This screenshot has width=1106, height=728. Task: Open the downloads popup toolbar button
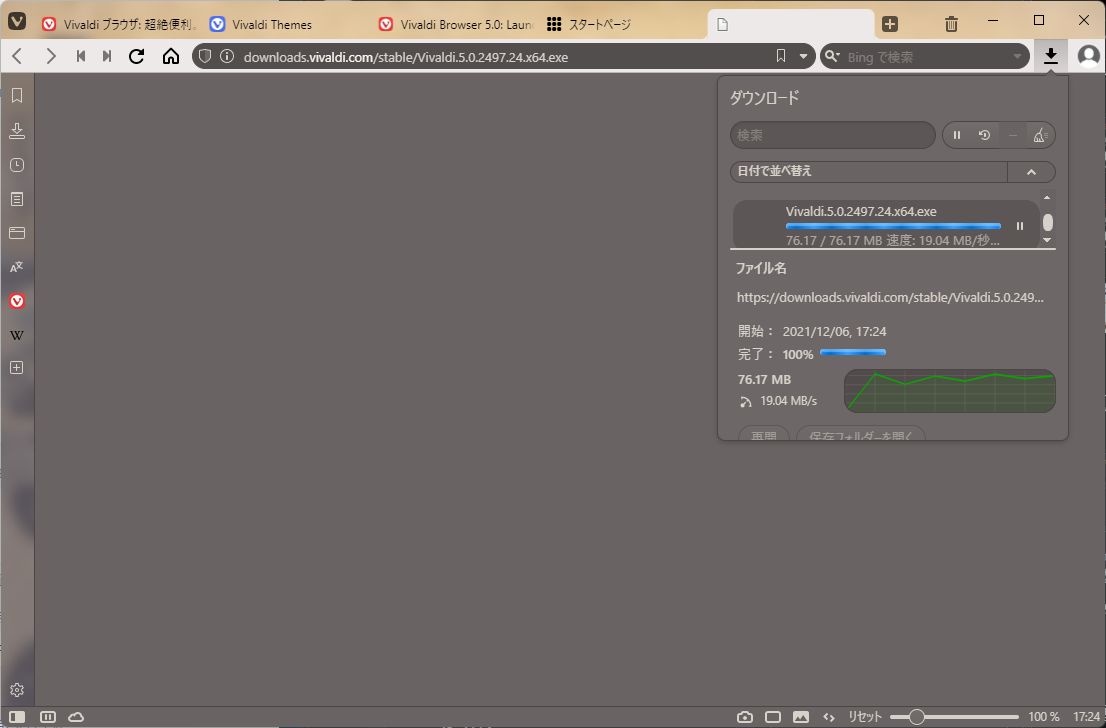coord(1051,56)
